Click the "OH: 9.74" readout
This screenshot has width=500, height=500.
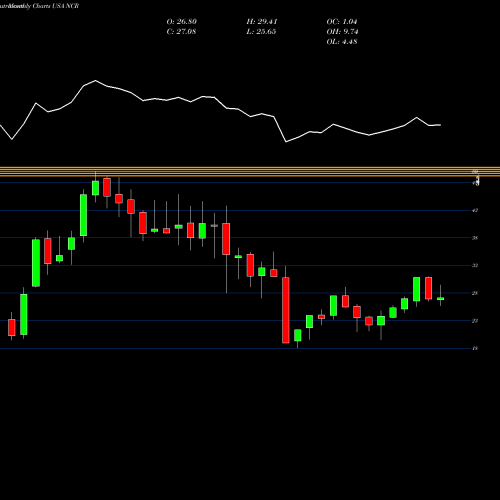[x=342, y=32]
